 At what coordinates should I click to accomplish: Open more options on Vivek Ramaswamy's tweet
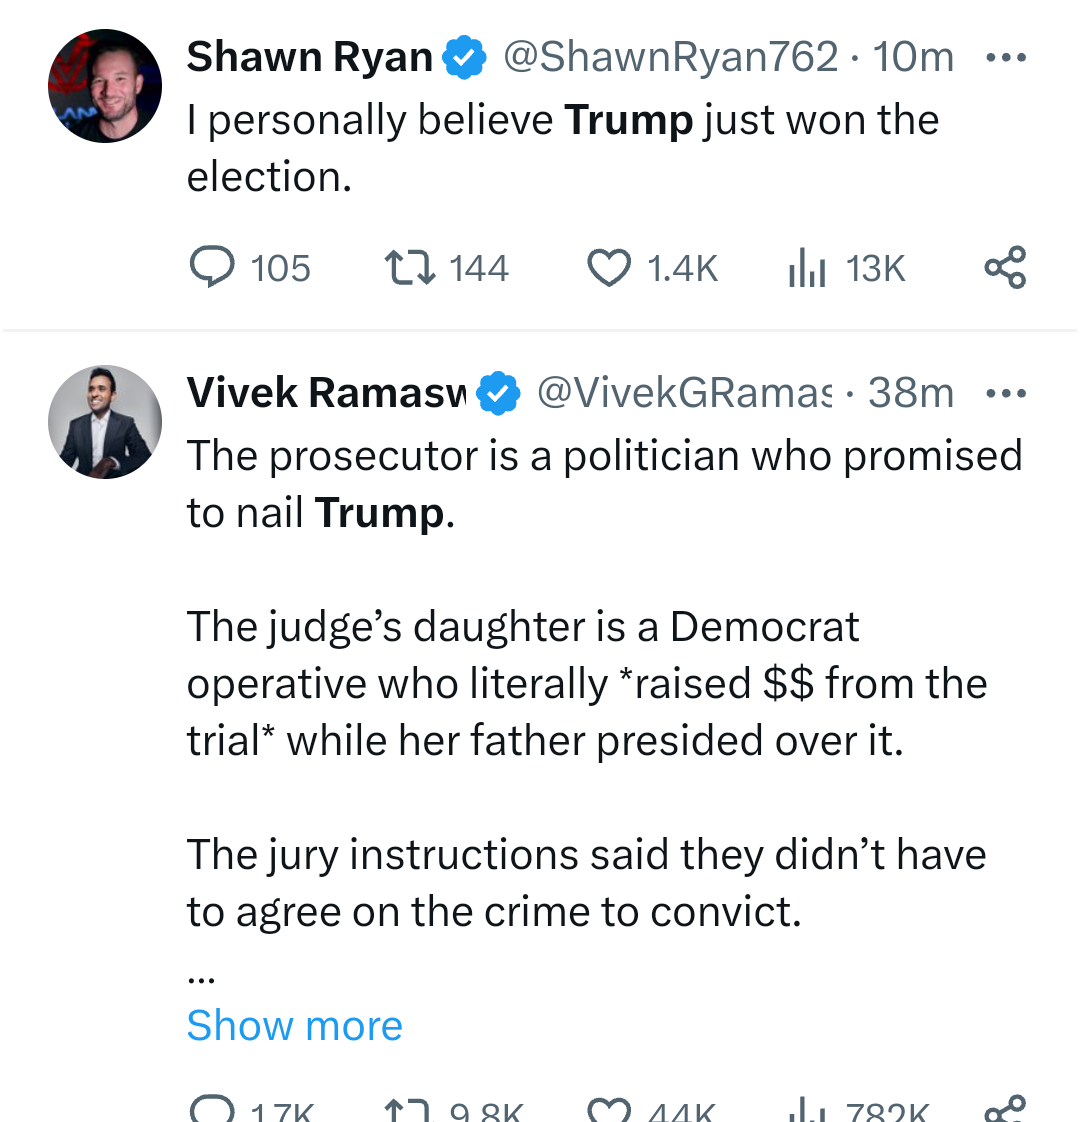pos(1005,393)
